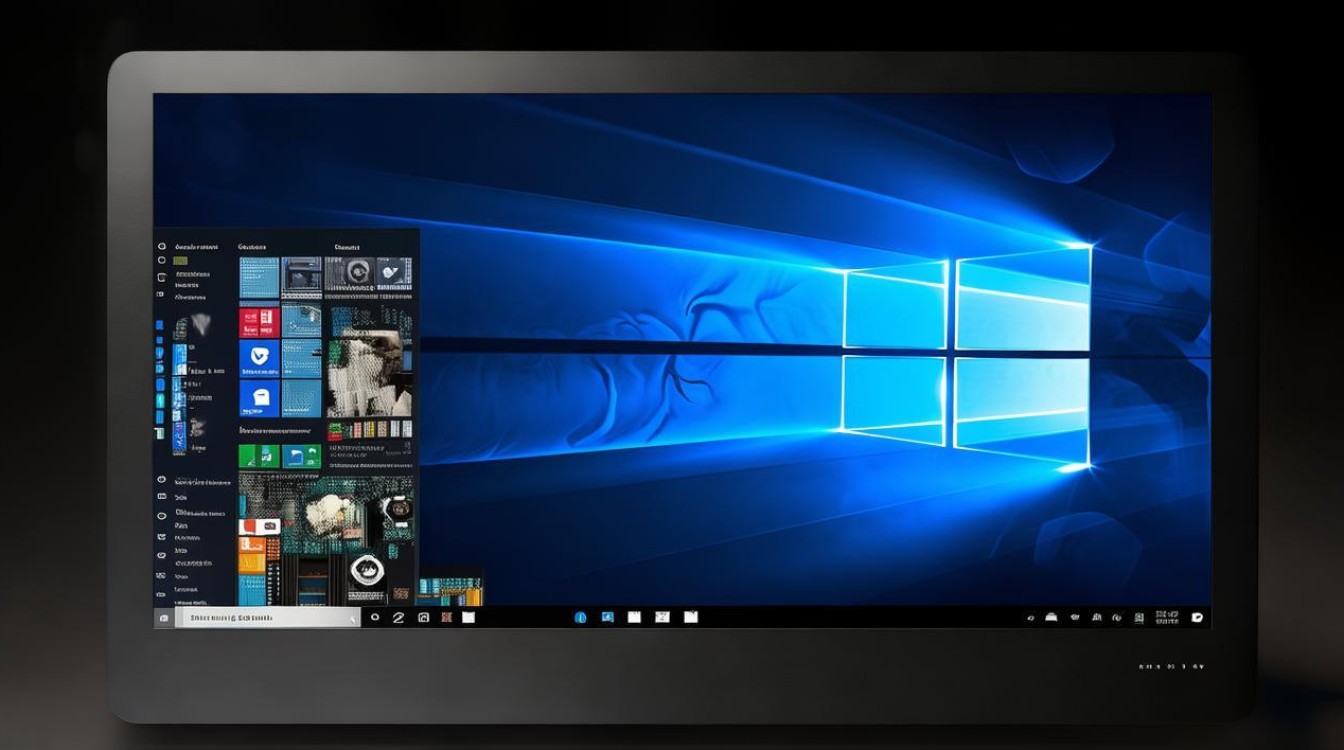Open the notification center icon at the taskbar's end
This screenshot has width=1344, height=750.
click(x=1197, y=618)
